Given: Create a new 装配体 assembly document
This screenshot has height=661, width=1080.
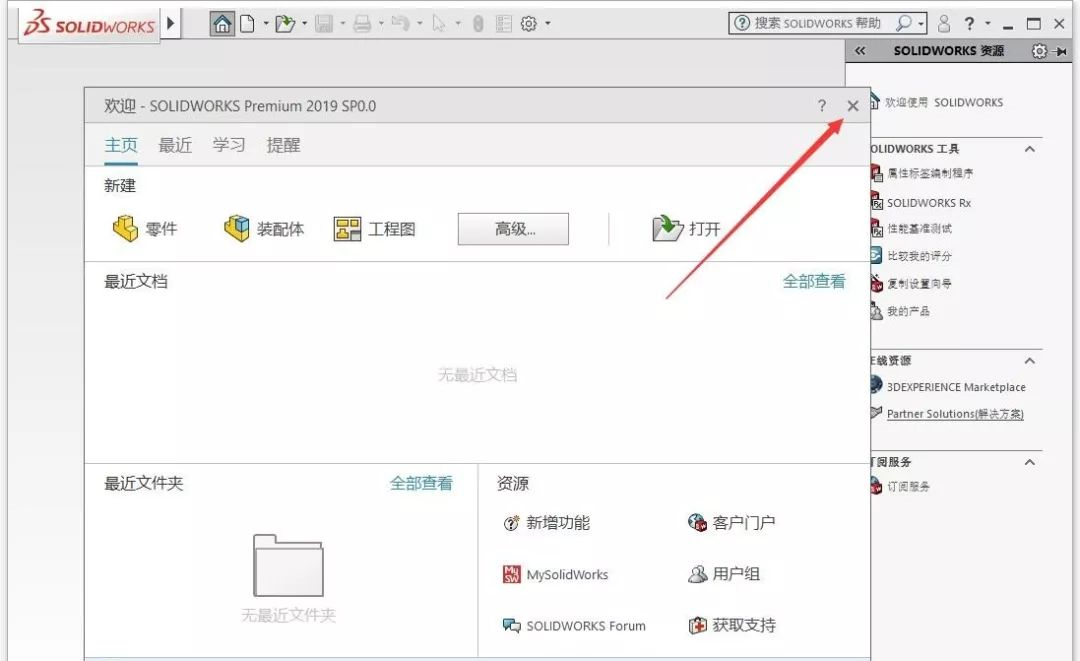Looking at the screenshot, I should click(x=264, y=229).
